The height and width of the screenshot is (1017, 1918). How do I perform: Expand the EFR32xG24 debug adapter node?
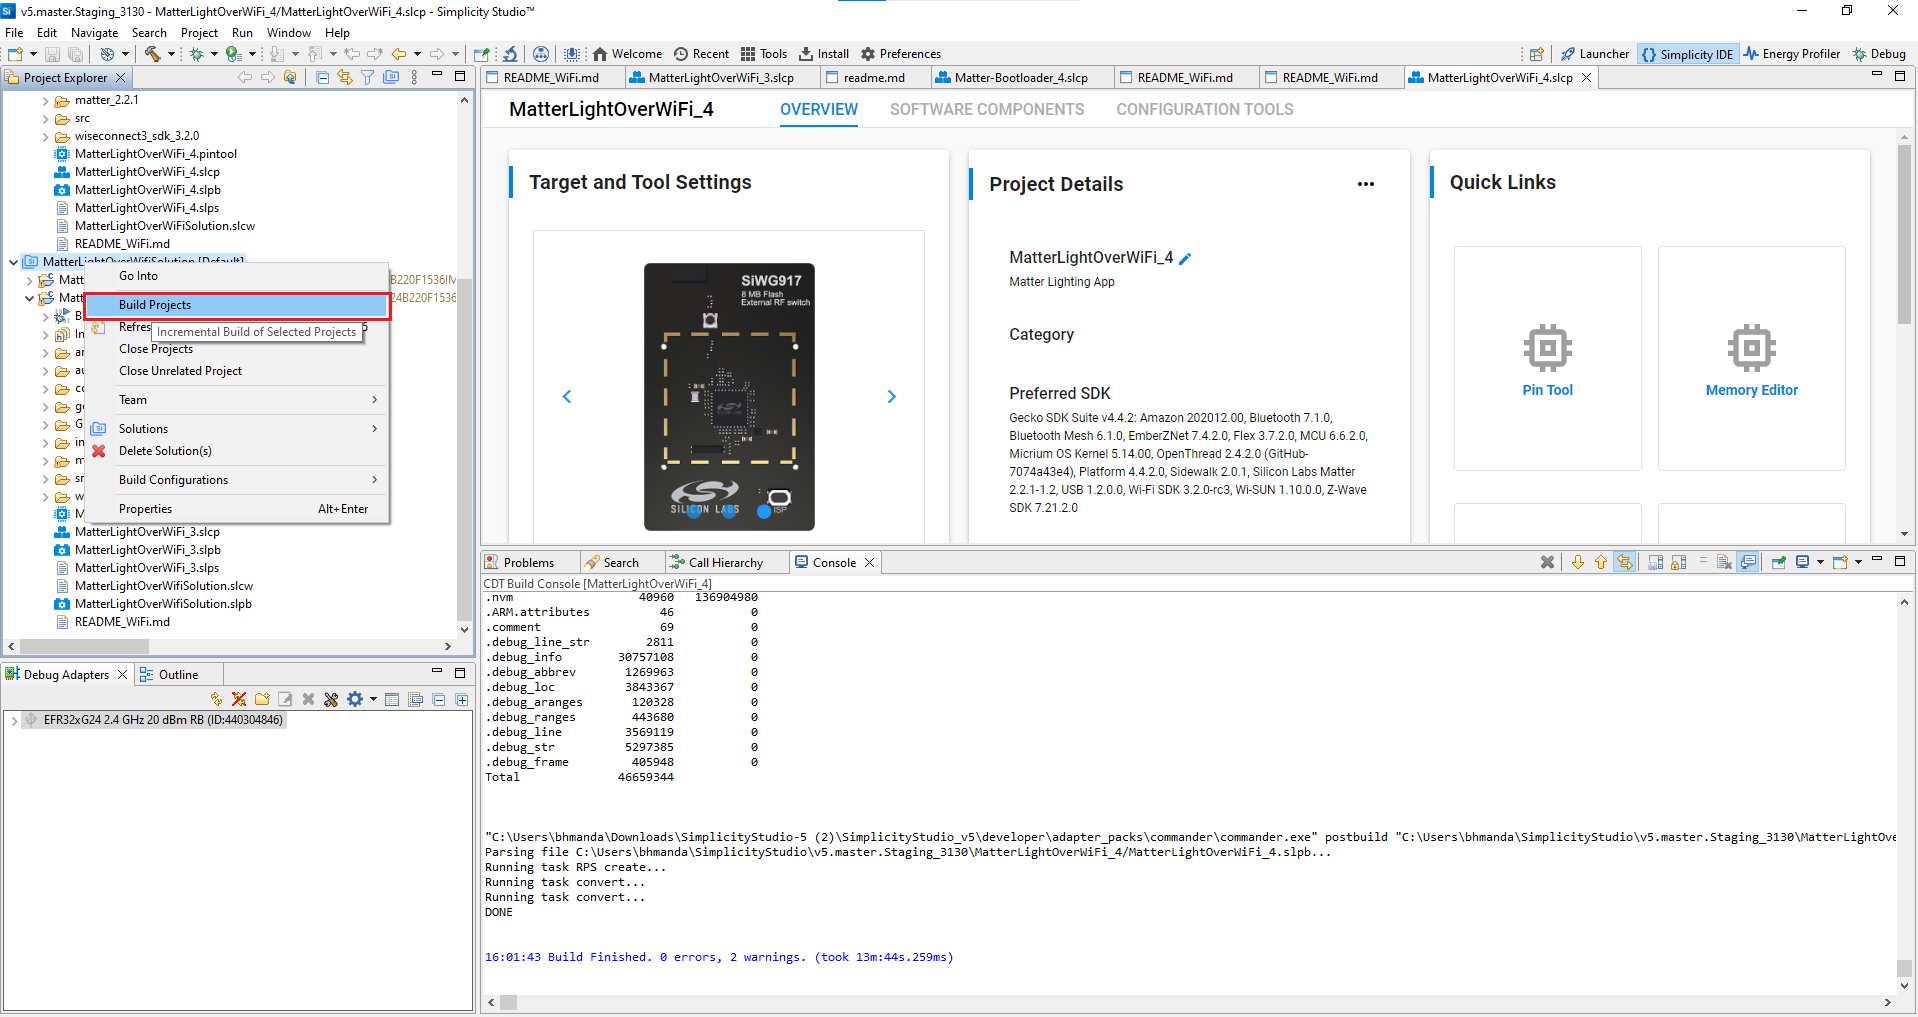point(14,721)
